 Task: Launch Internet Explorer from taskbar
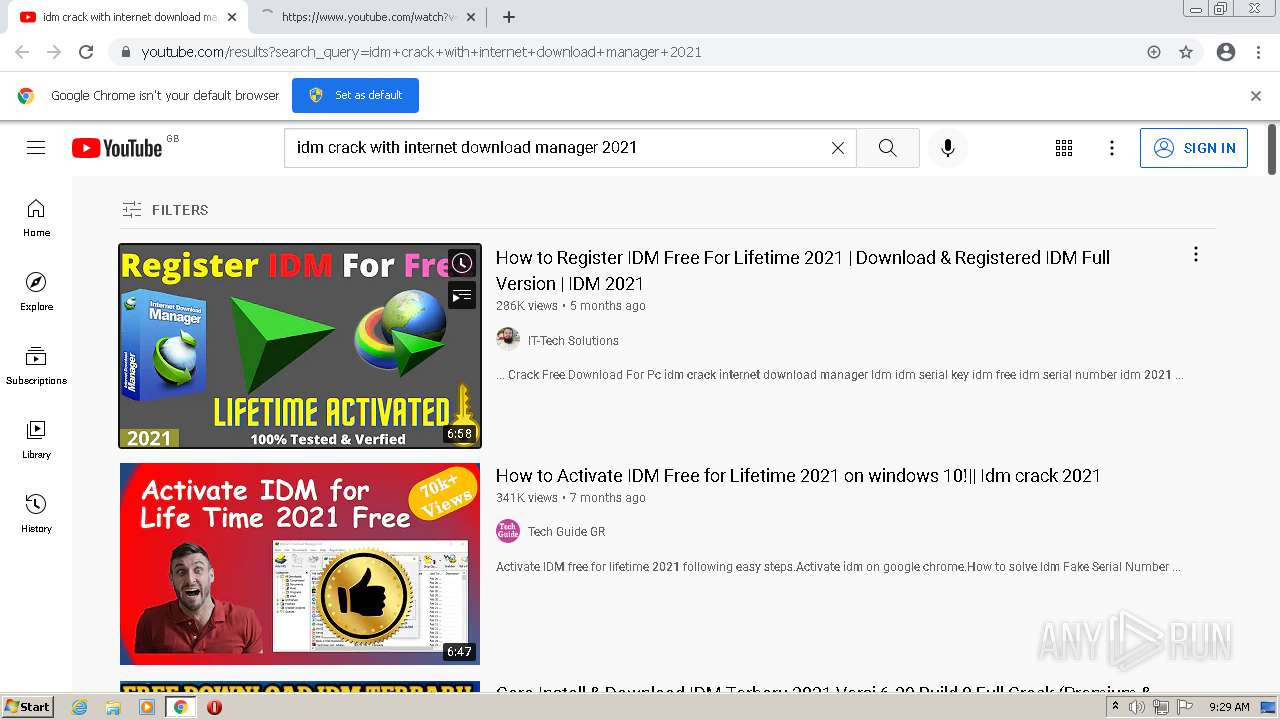point(80,707)
